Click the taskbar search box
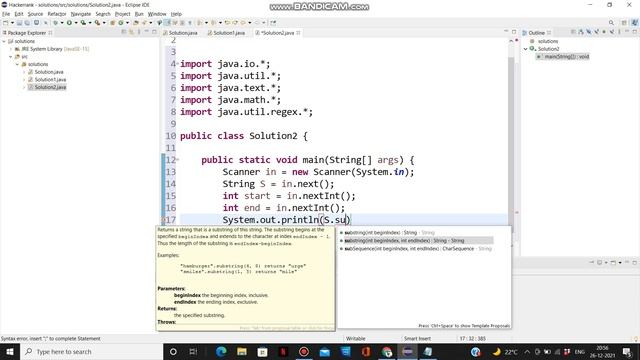 [91, 351]
